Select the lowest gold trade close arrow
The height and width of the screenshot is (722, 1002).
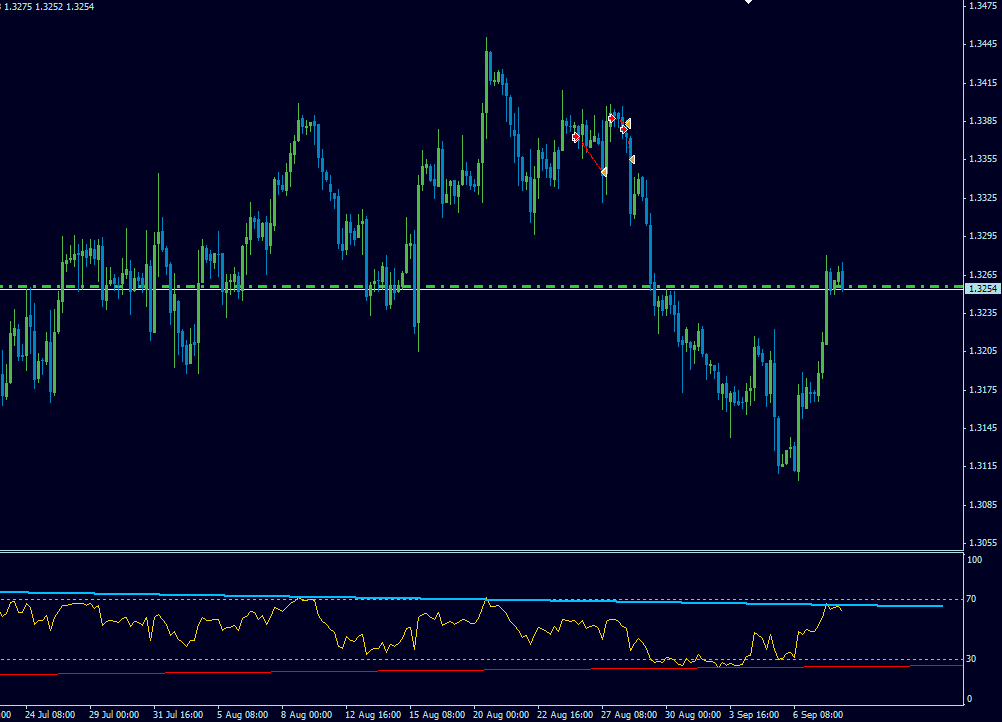point(604,172)
